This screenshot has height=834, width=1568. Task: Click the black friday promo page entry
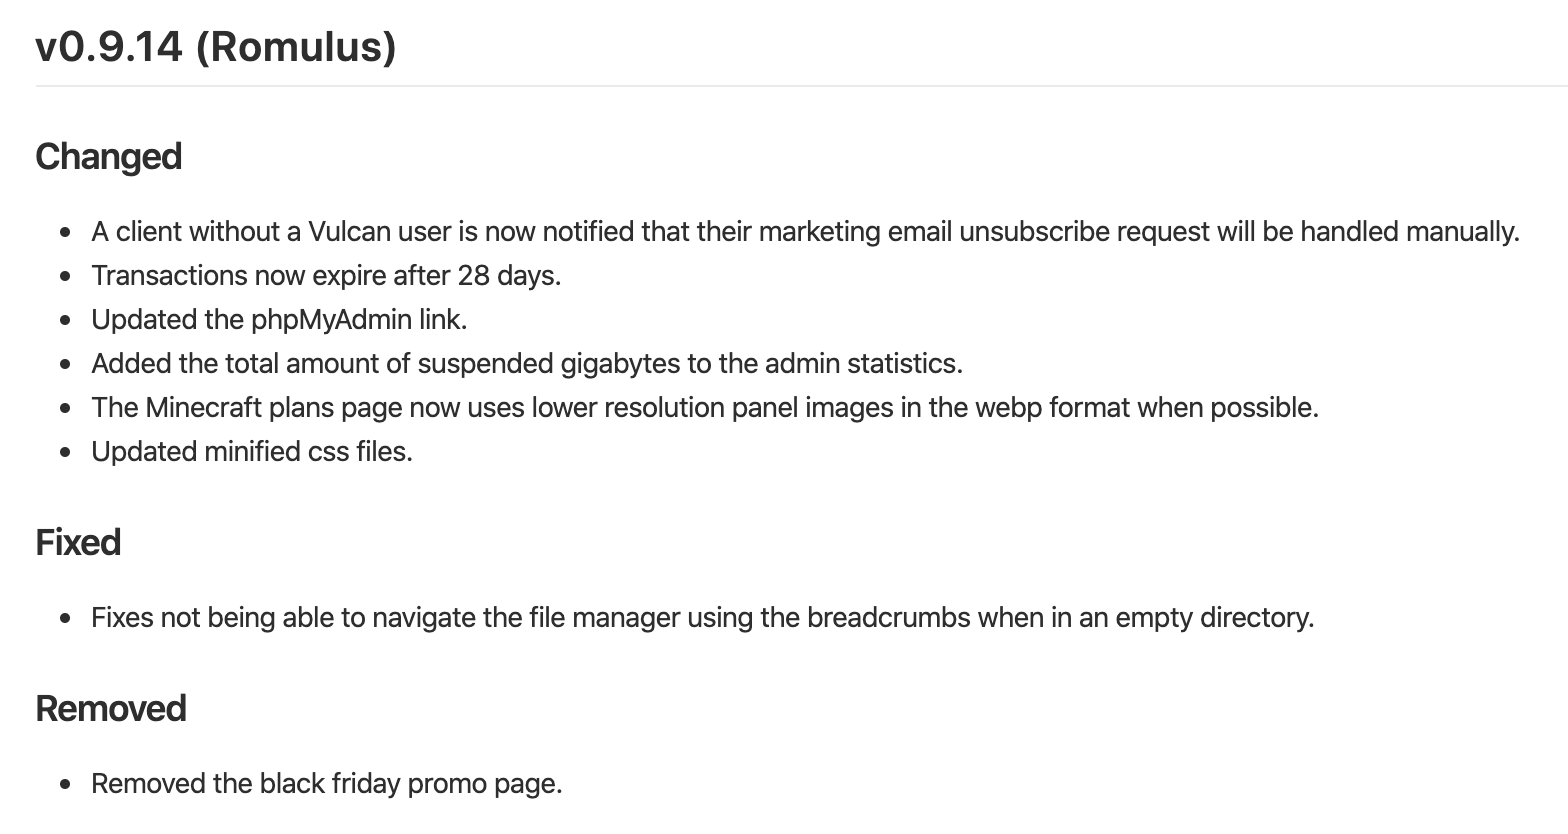coord(326,784)
